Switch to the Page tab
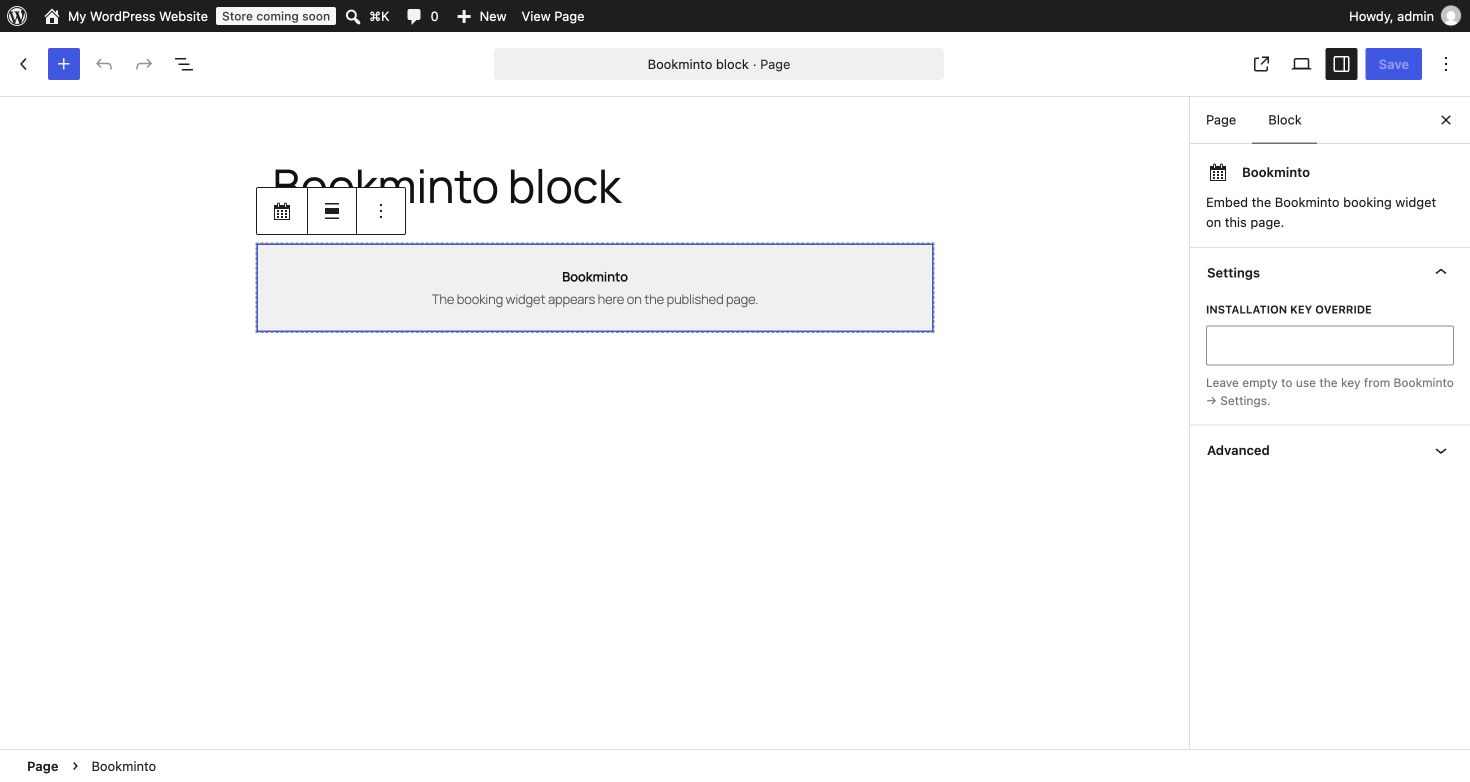1470x782 pixels. [1221, 120]
